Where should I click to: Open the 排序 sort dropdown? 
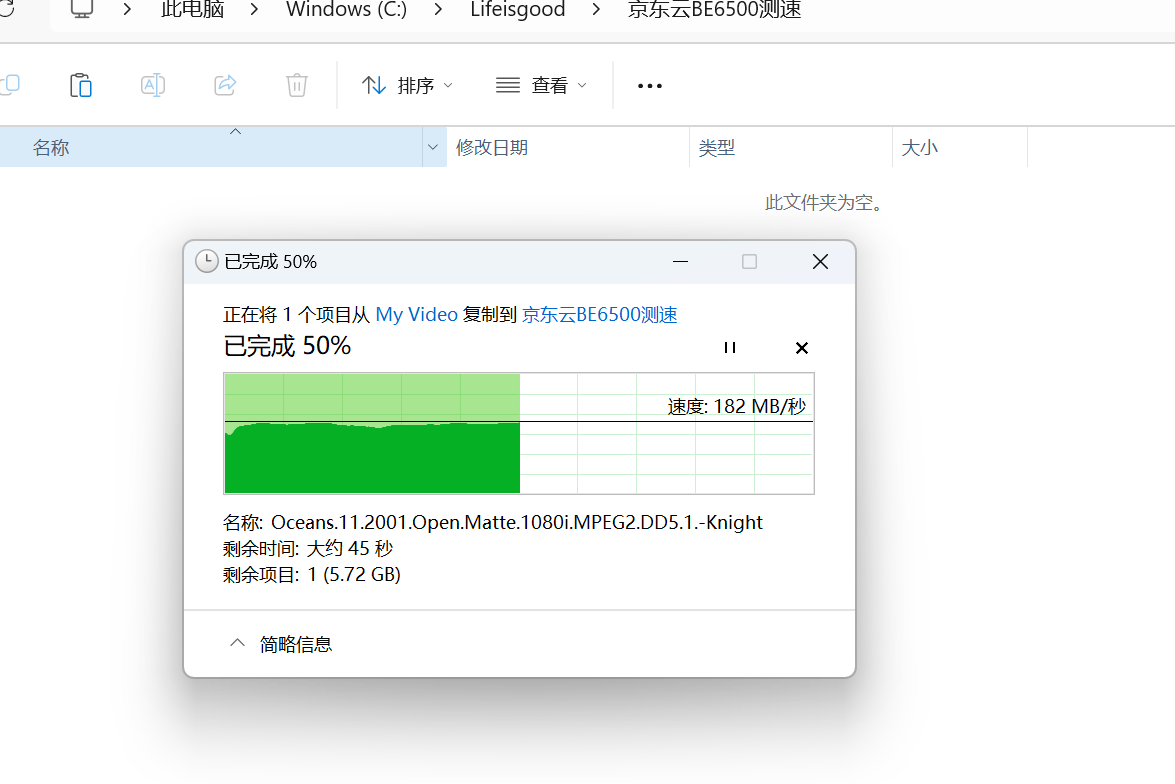point(407,85)
